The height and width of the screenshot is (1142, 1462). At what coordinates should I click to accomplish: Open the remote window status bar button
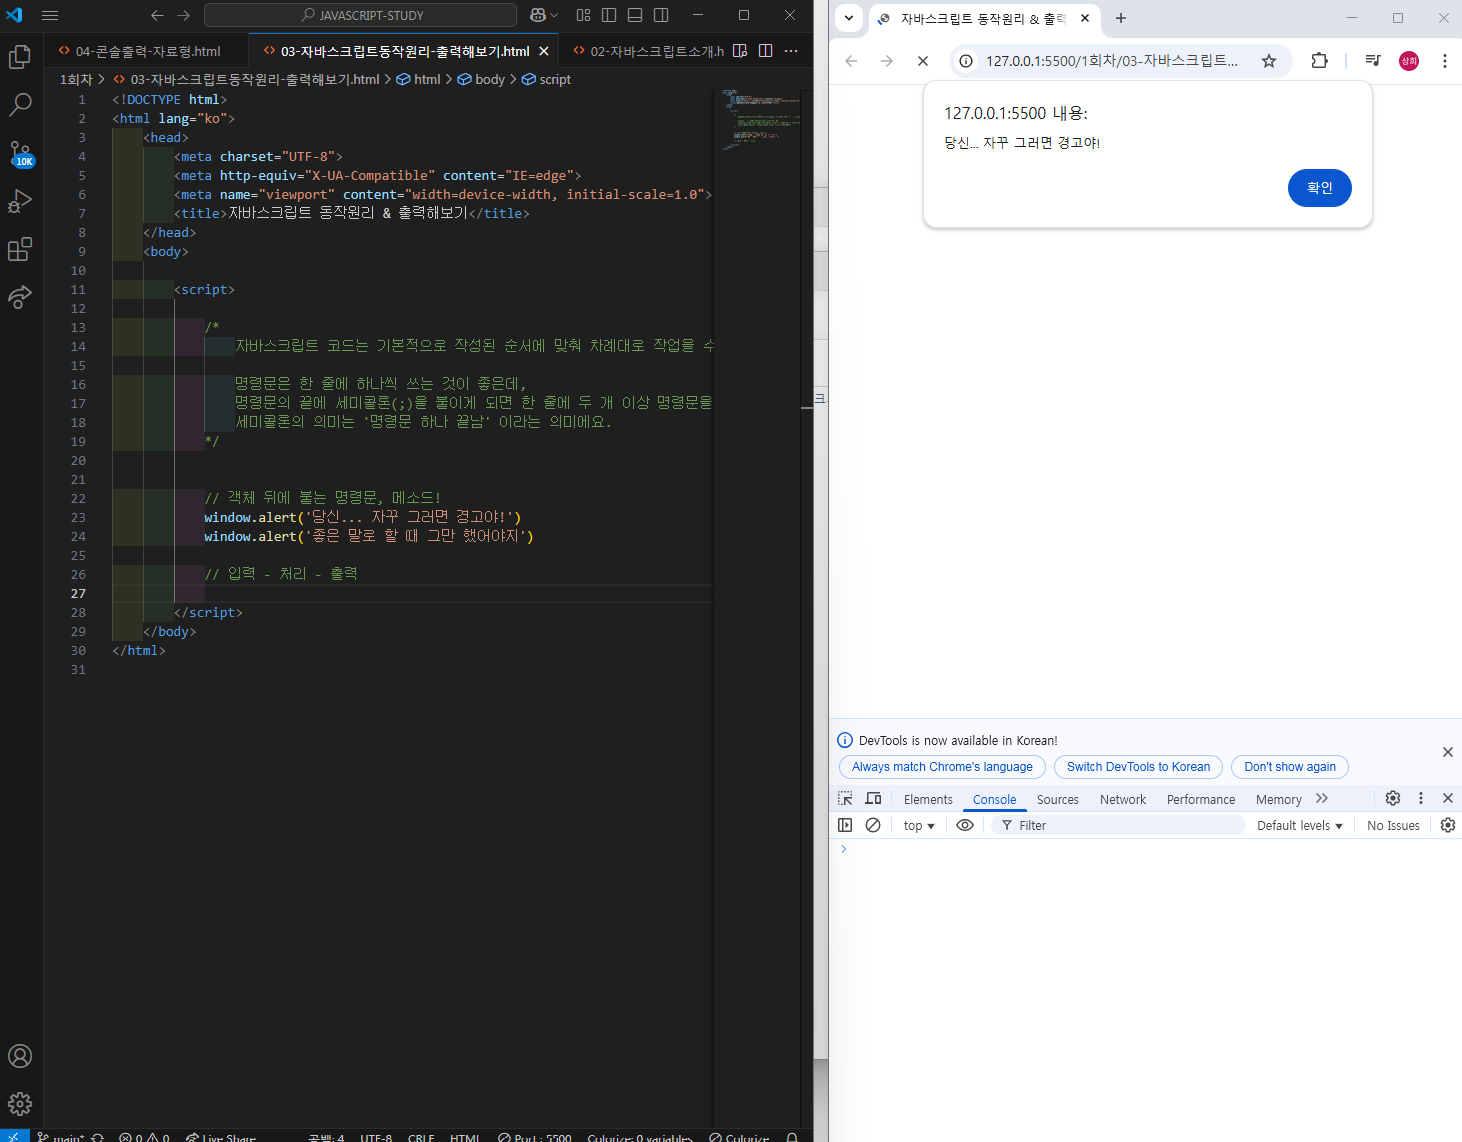pos(14,1136)
